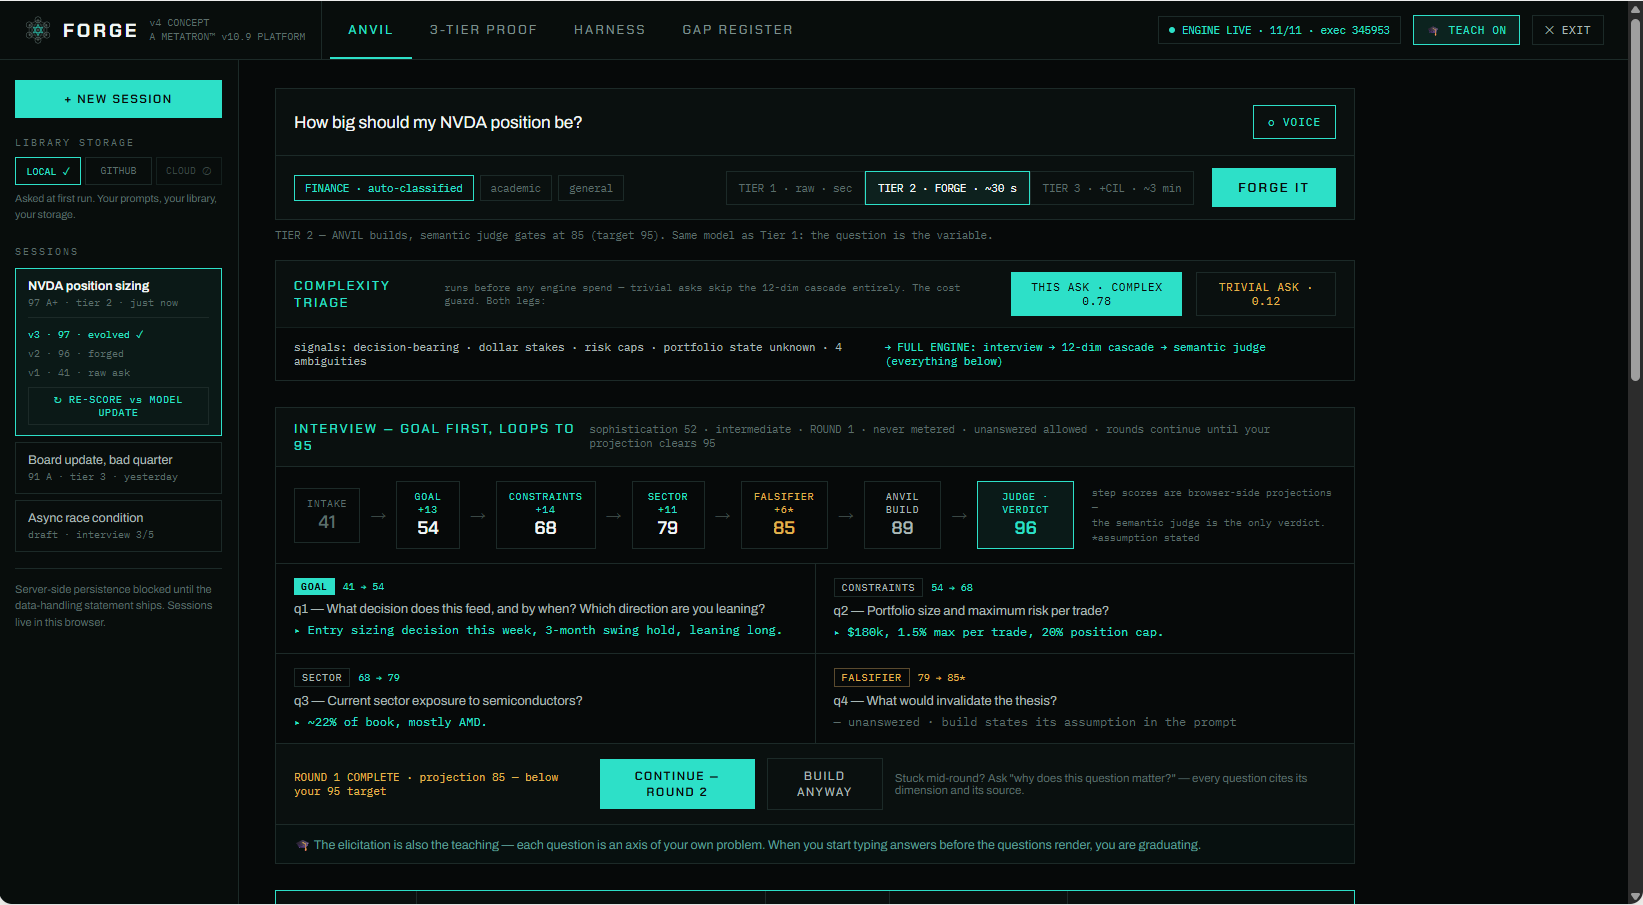The width and height of the screenshot is (1643, 905).
Task: Click the refresh icon in RE-SCORE vs MODEL UPDATE
Action: click(x=58, y=400)
